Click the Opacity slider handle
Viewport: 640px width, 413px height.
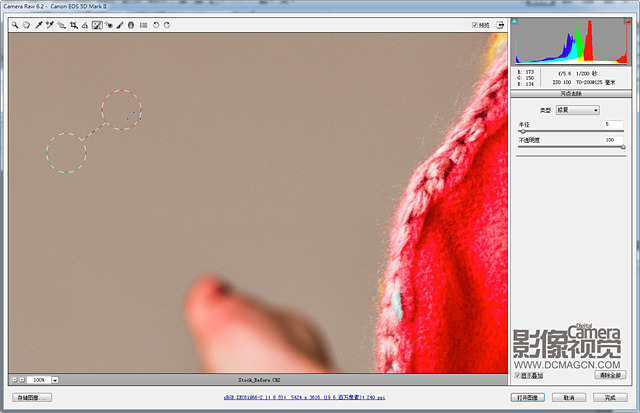click(623, 147)
